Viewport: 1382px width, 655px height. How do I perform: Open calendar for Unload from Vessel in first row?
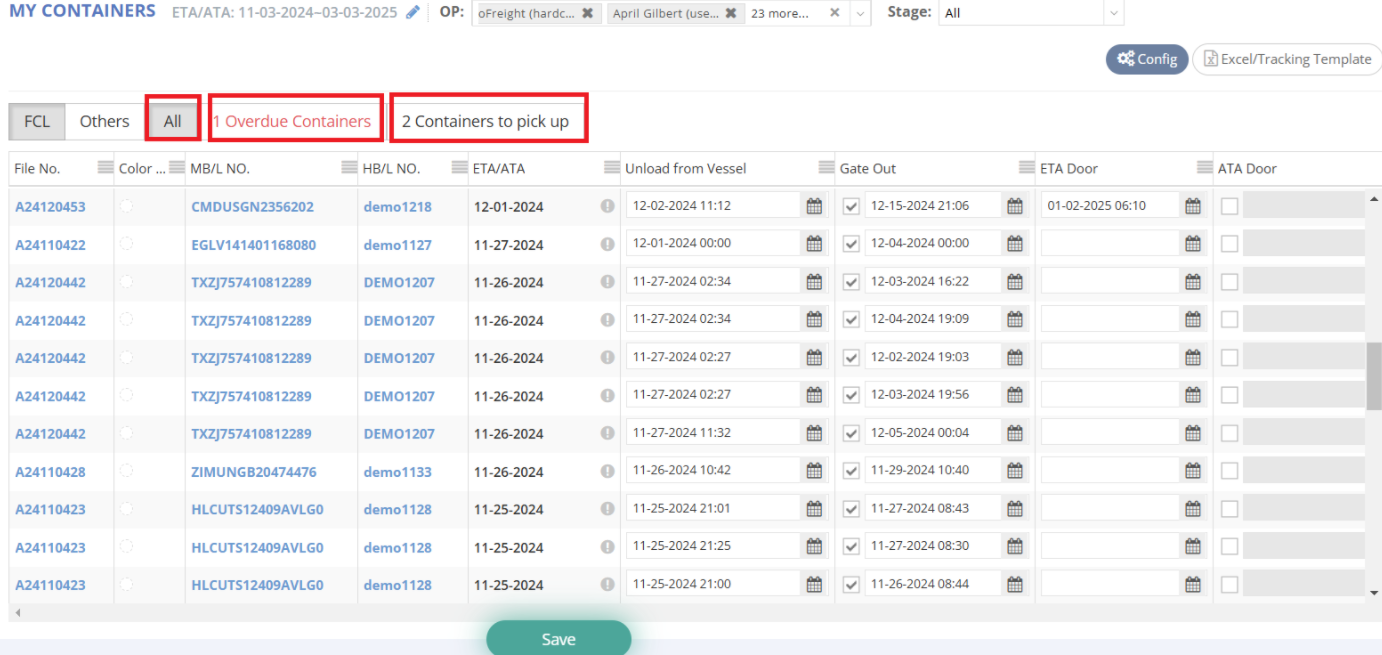point(814,206)
